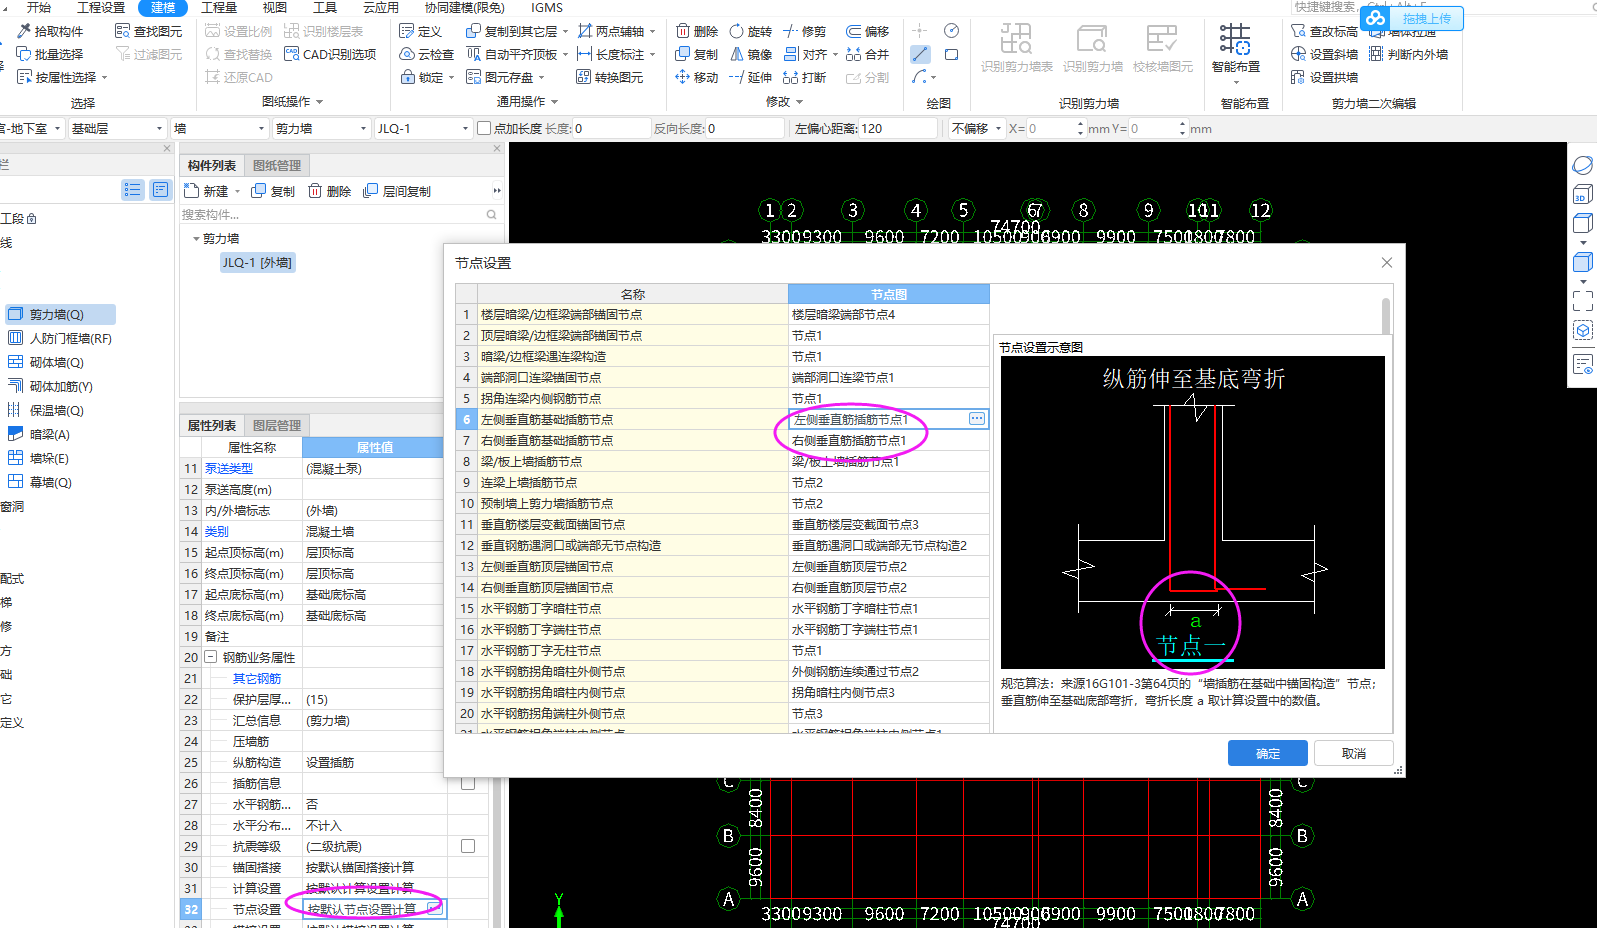The height and width of the screenshot is (928, 1597).
Task: Choose the 批量选择 batch select tool
Action: [x=50, y=54]
